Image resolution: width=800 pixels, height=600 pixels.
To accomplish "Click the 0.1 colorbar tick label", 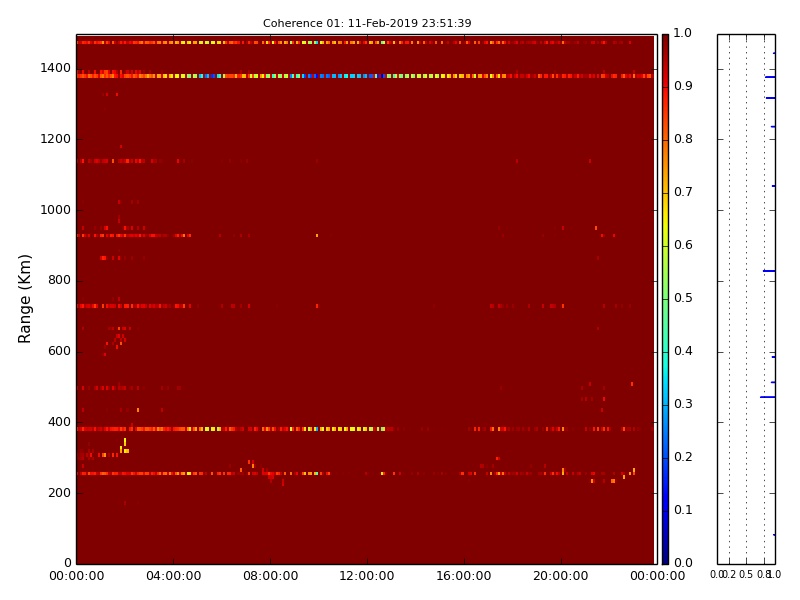I will point(683,510).
